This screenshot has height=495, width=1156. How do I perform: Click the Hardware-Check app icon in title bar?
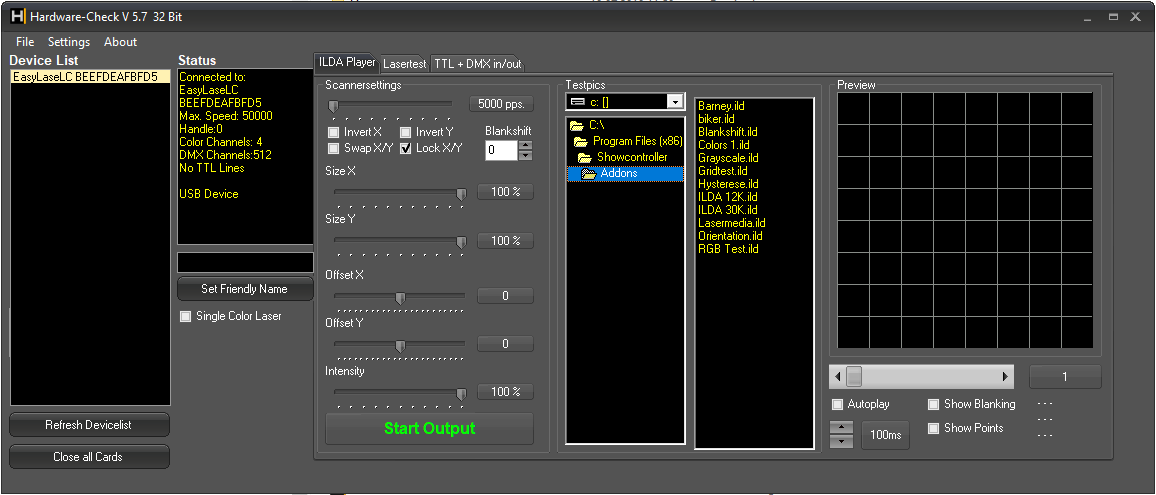tap(17, 17)
